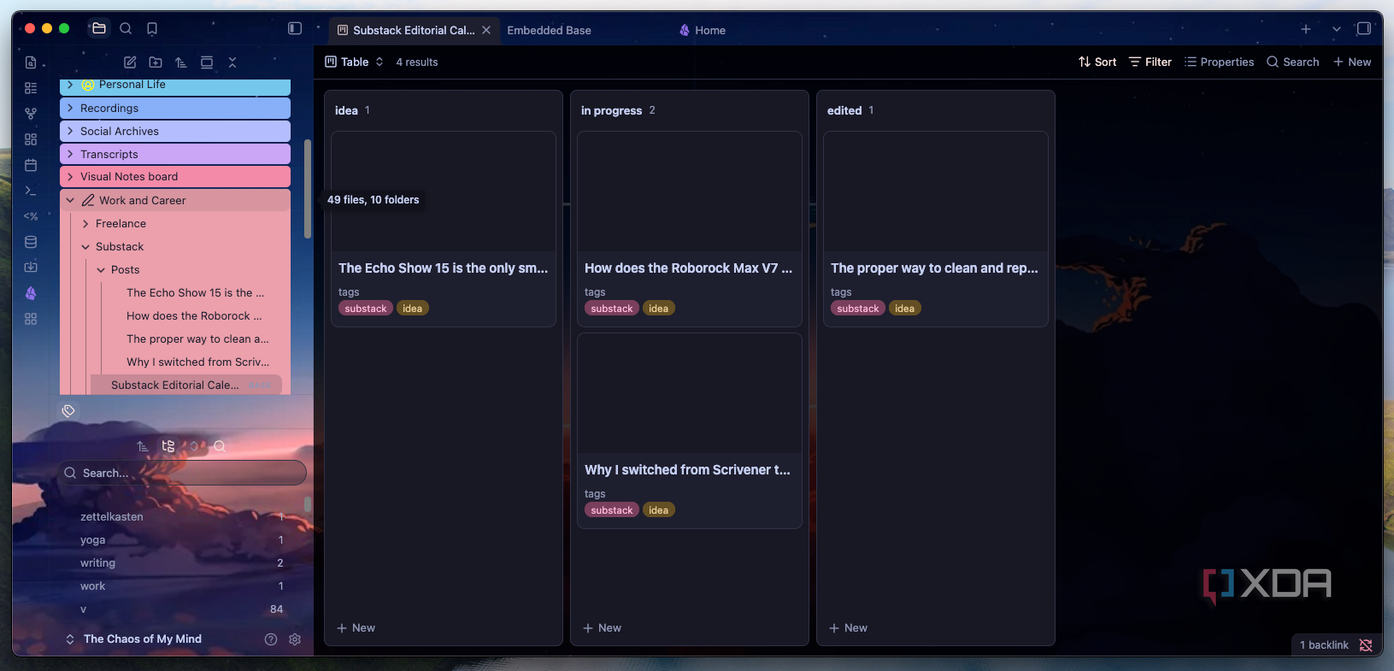Open a new tab with plus icon
1394x671 pixels.
pyautogui.click(x=1306, y=29)
